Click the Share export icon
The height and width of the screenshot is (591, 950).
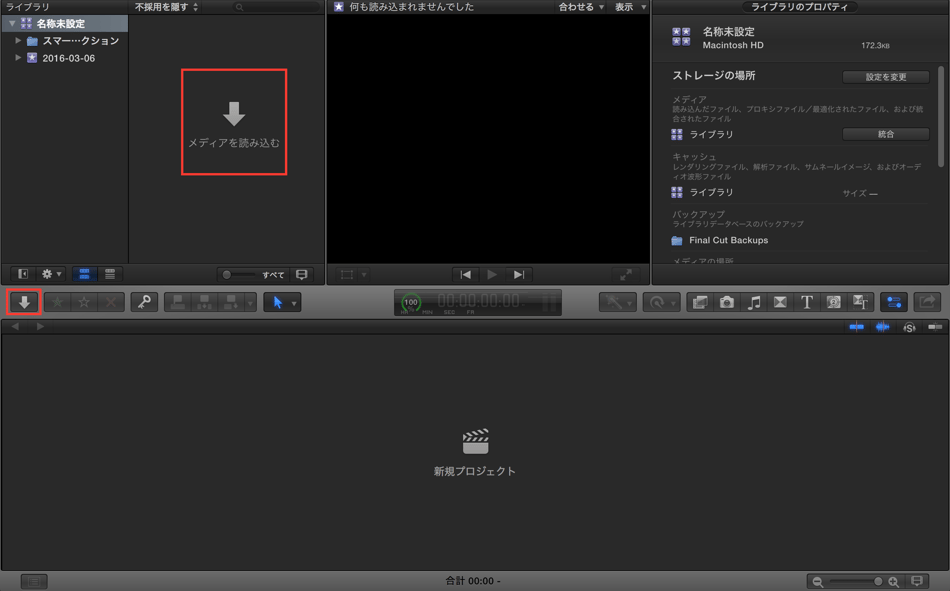pyautogui.click(x=927, y=302)
